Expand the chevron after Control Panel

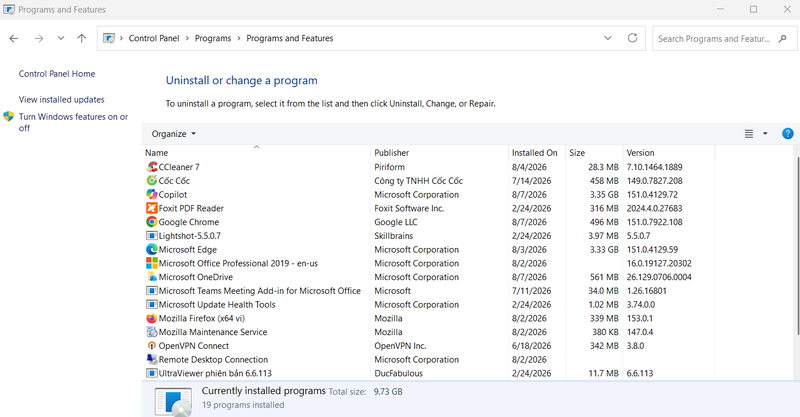(x=187, y=38)
